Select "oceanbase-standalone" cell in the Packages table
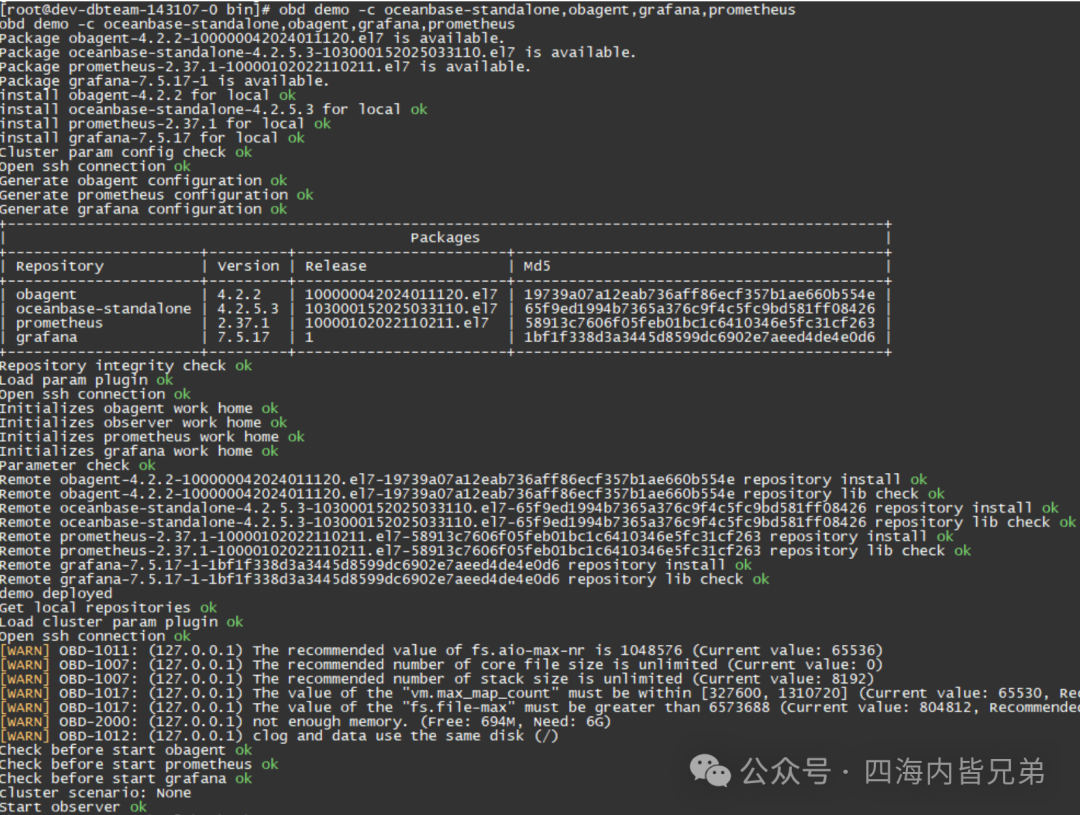The image size is (1080, 815). tap(103, 309)
